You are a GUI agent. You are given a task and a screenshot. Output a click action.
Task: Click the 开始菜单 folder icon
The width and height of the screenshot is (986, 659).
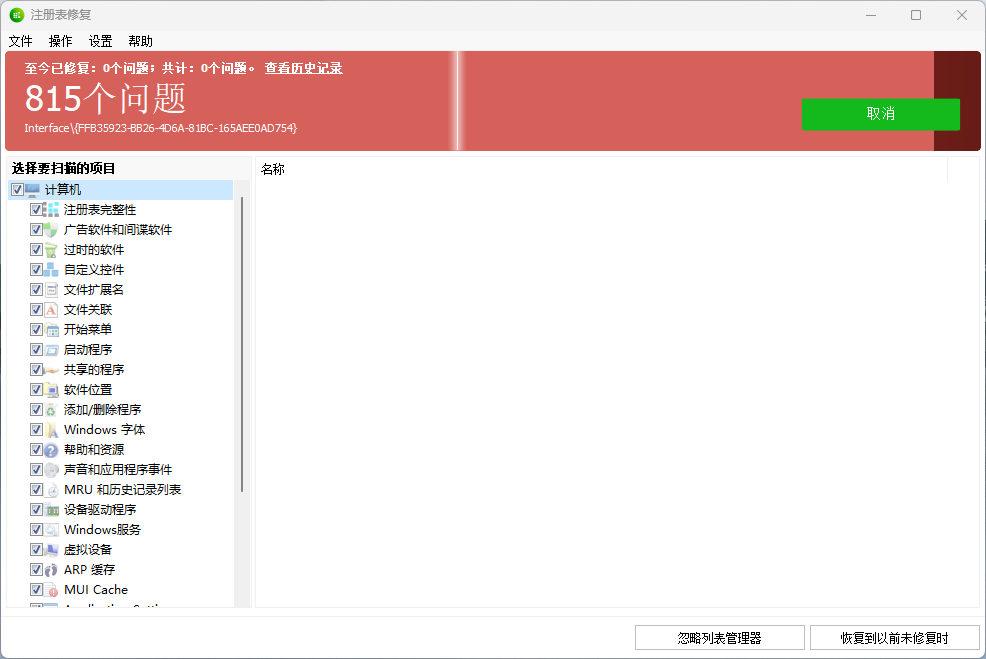tap(52, 330)
